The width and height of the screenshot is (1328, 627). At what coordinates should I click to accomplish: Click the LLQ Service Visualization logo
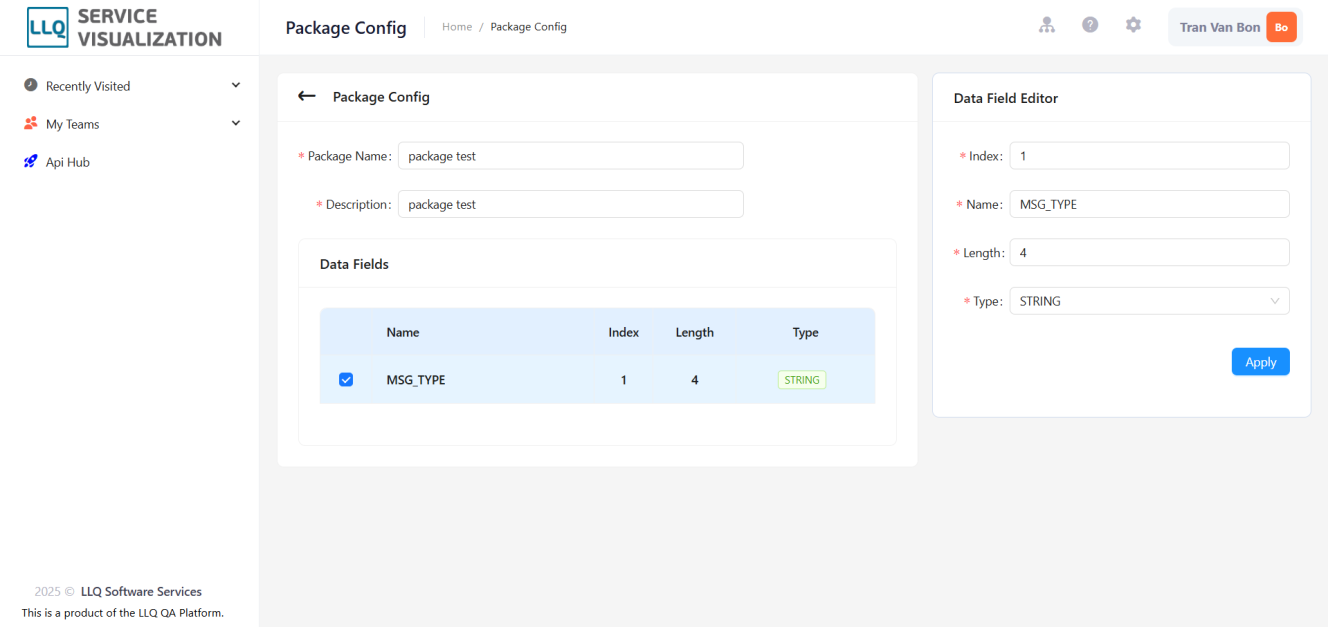(125, 28)
